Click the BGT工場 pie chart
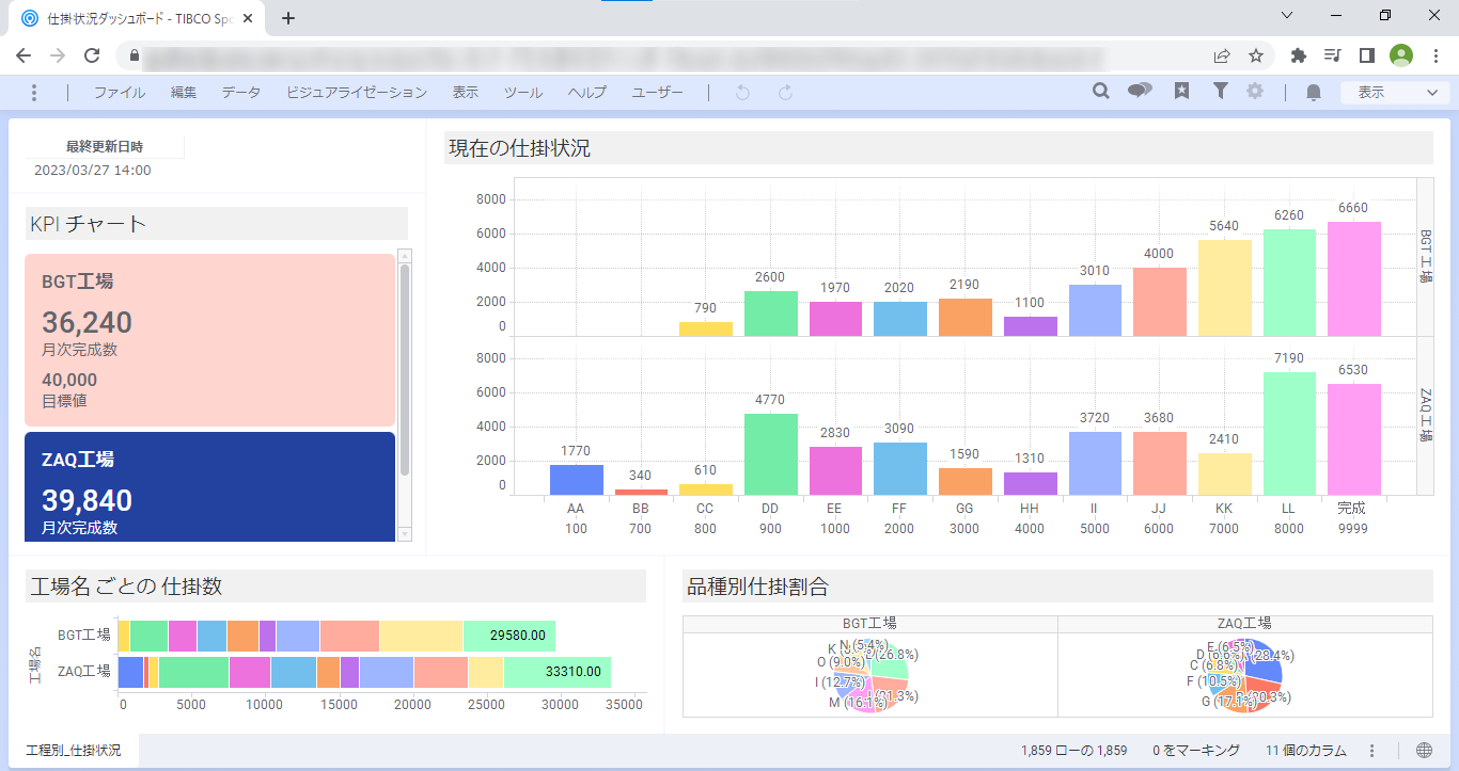 pos(869,675)
